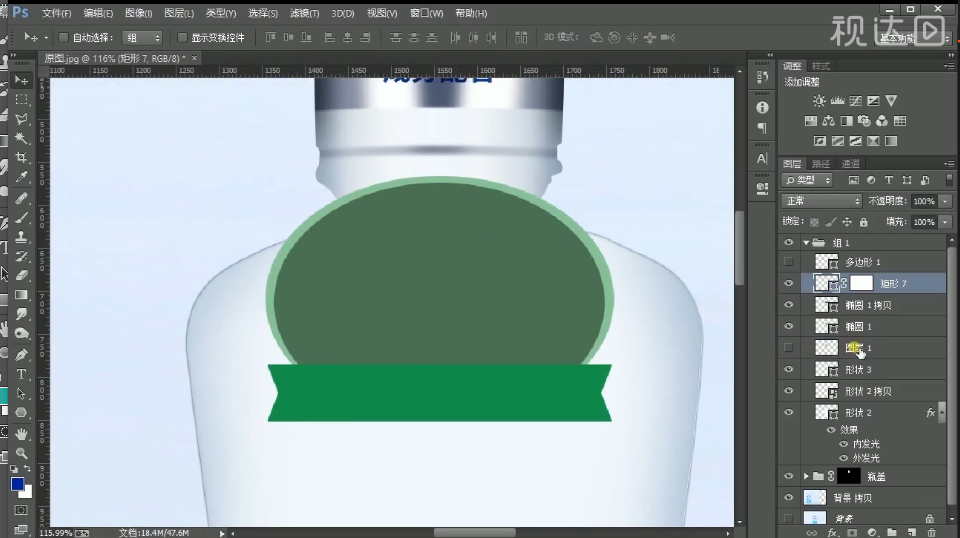Open the auto-select 组 dropdown
This screenshot has height=538, width=960.
tap(143, 38)
